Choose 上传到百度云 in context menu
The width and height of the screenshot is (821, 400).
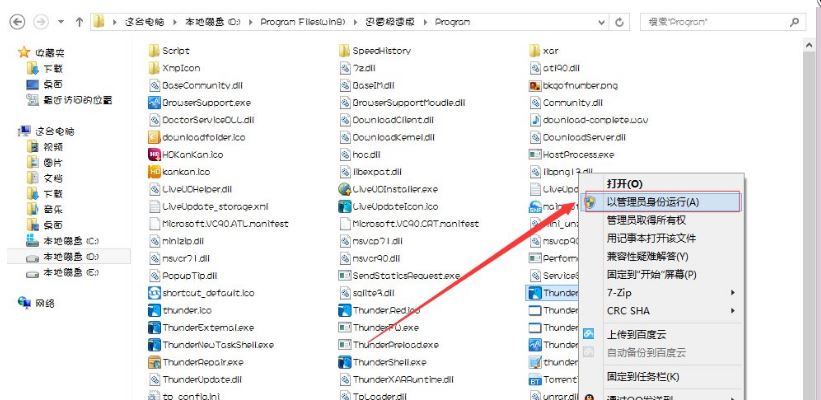tap(662, 334)
